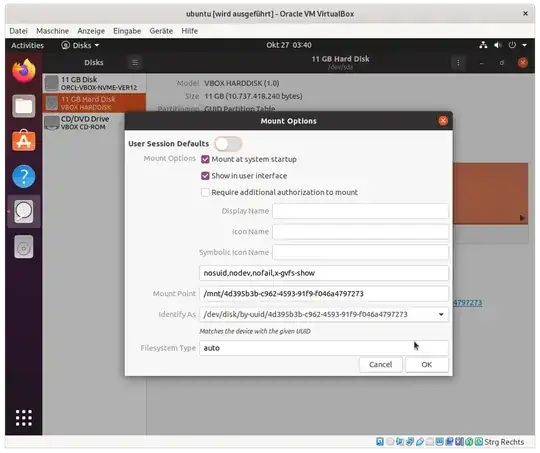Click the Mount Point field
The height and width of the screenshot is (453, 540).
324,294
